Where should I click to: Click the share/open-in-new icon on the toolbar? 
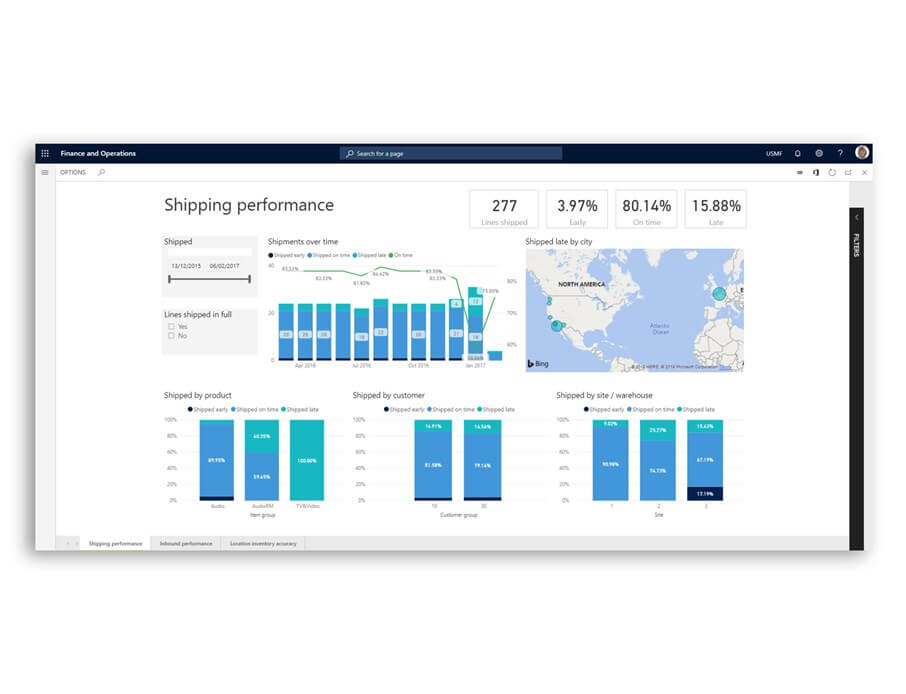(849, 173)
